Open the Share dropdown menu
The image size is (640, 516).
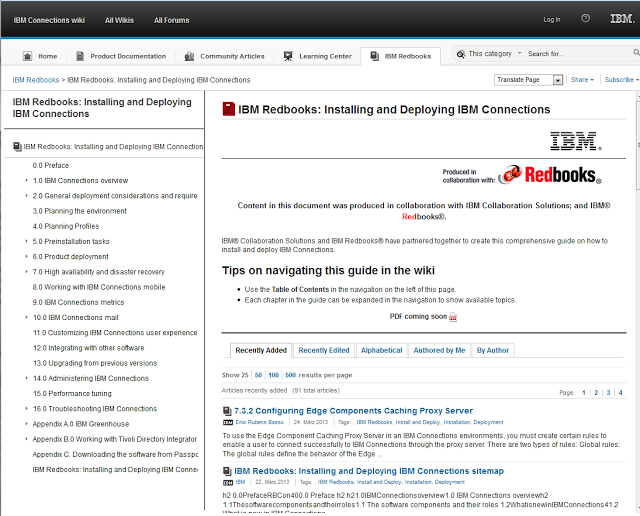coord(584,80)
